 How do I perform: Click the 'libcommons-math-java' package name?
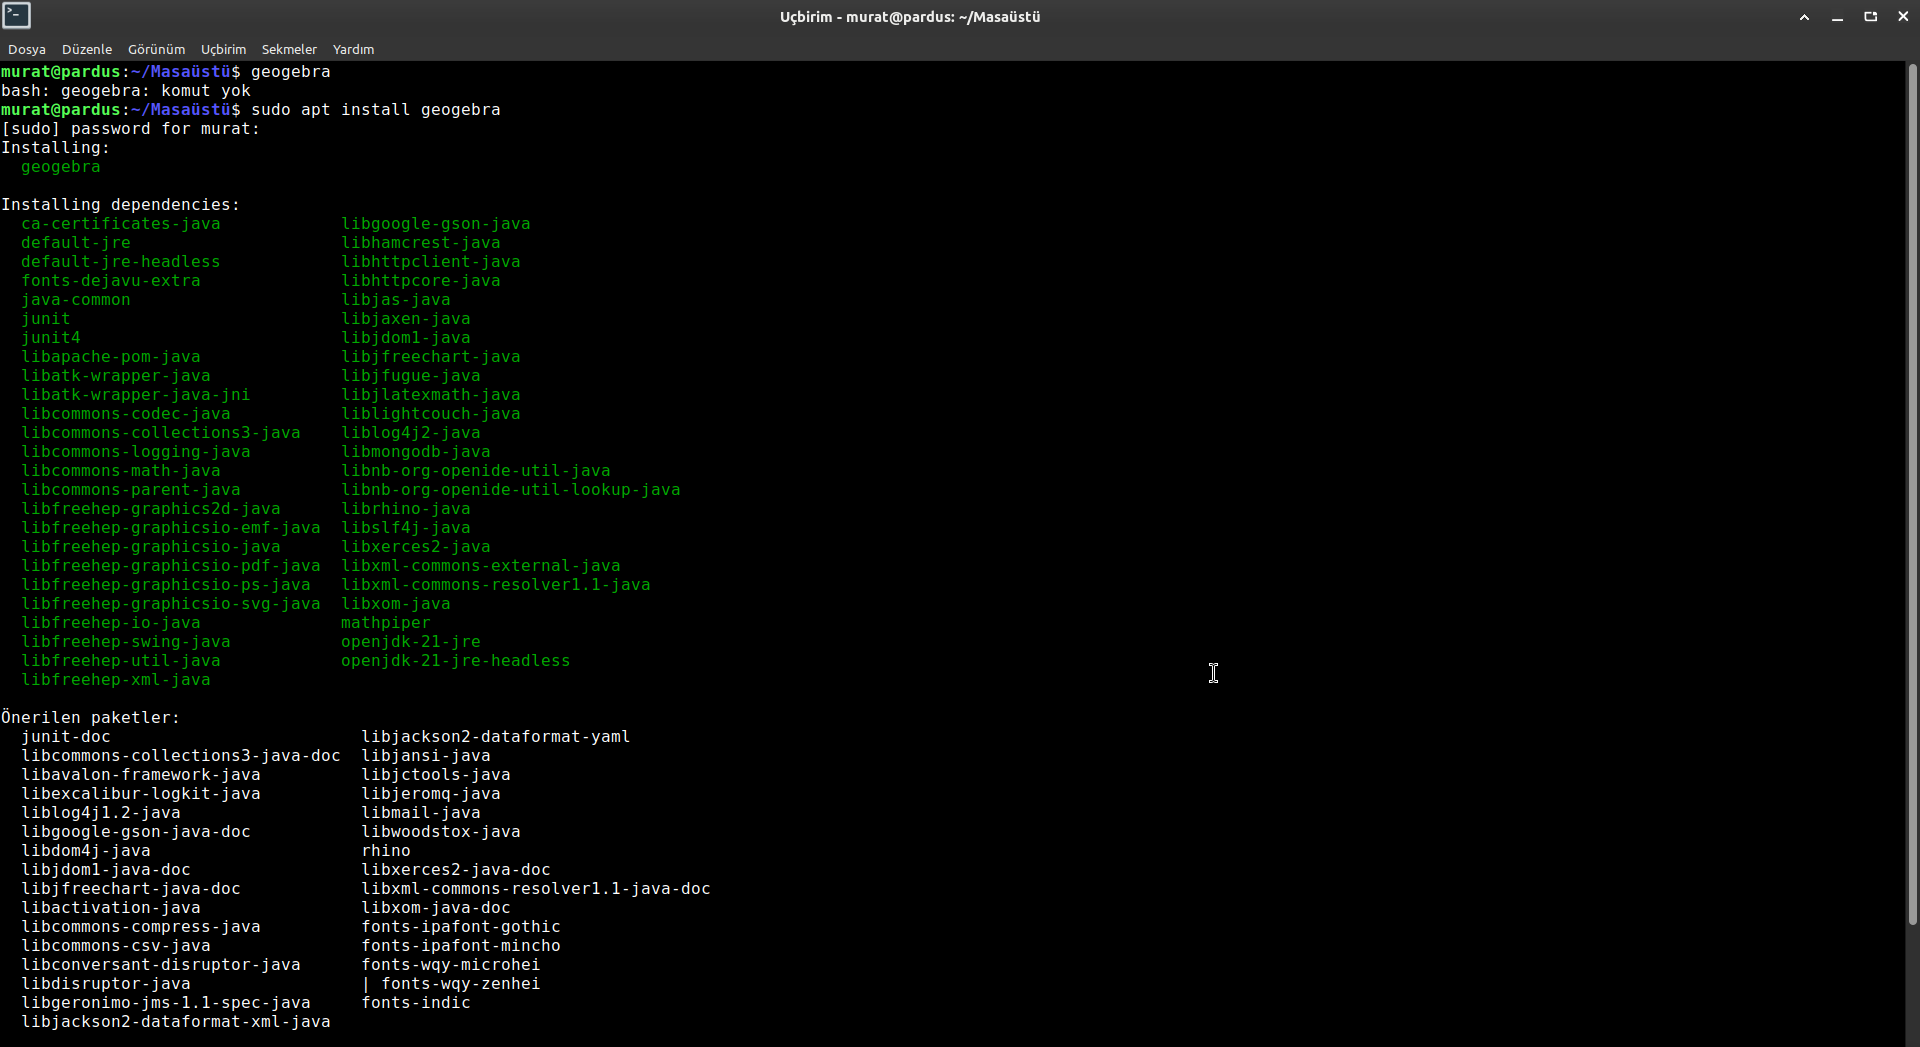[x=121, y=471]
